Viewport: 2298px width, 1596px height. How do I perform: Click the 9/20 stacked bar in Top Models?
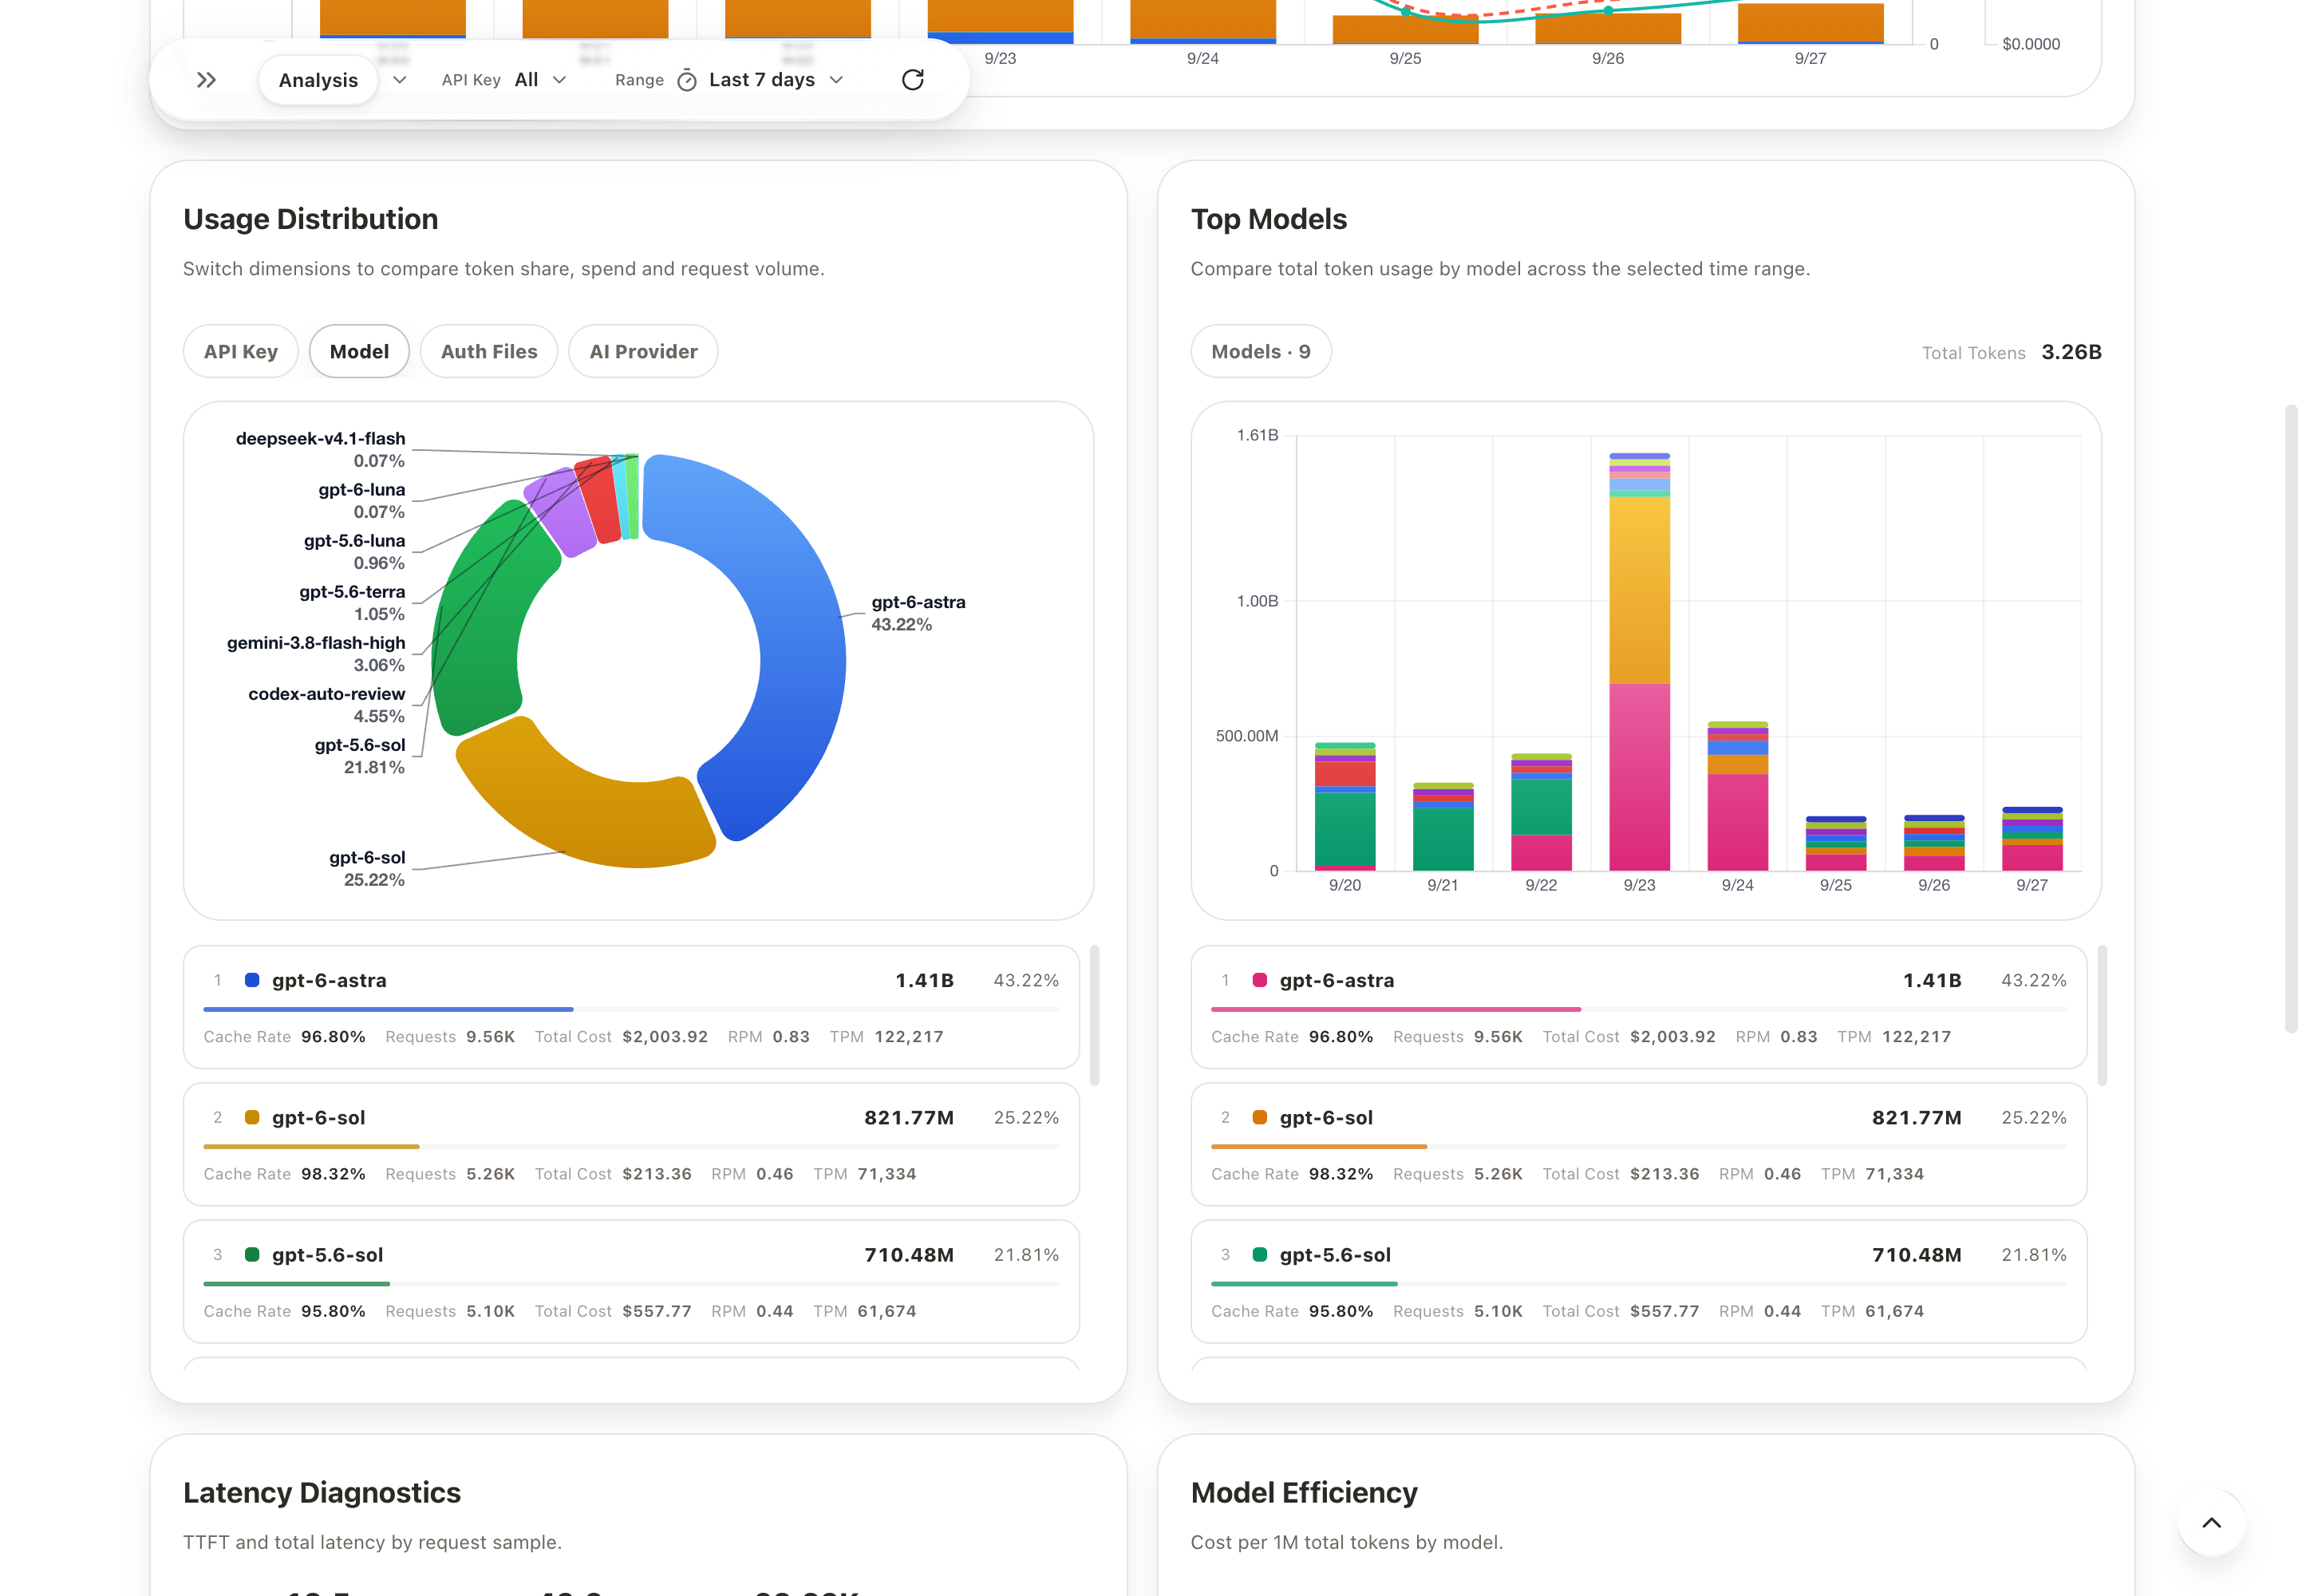(x=1344, y=807)
